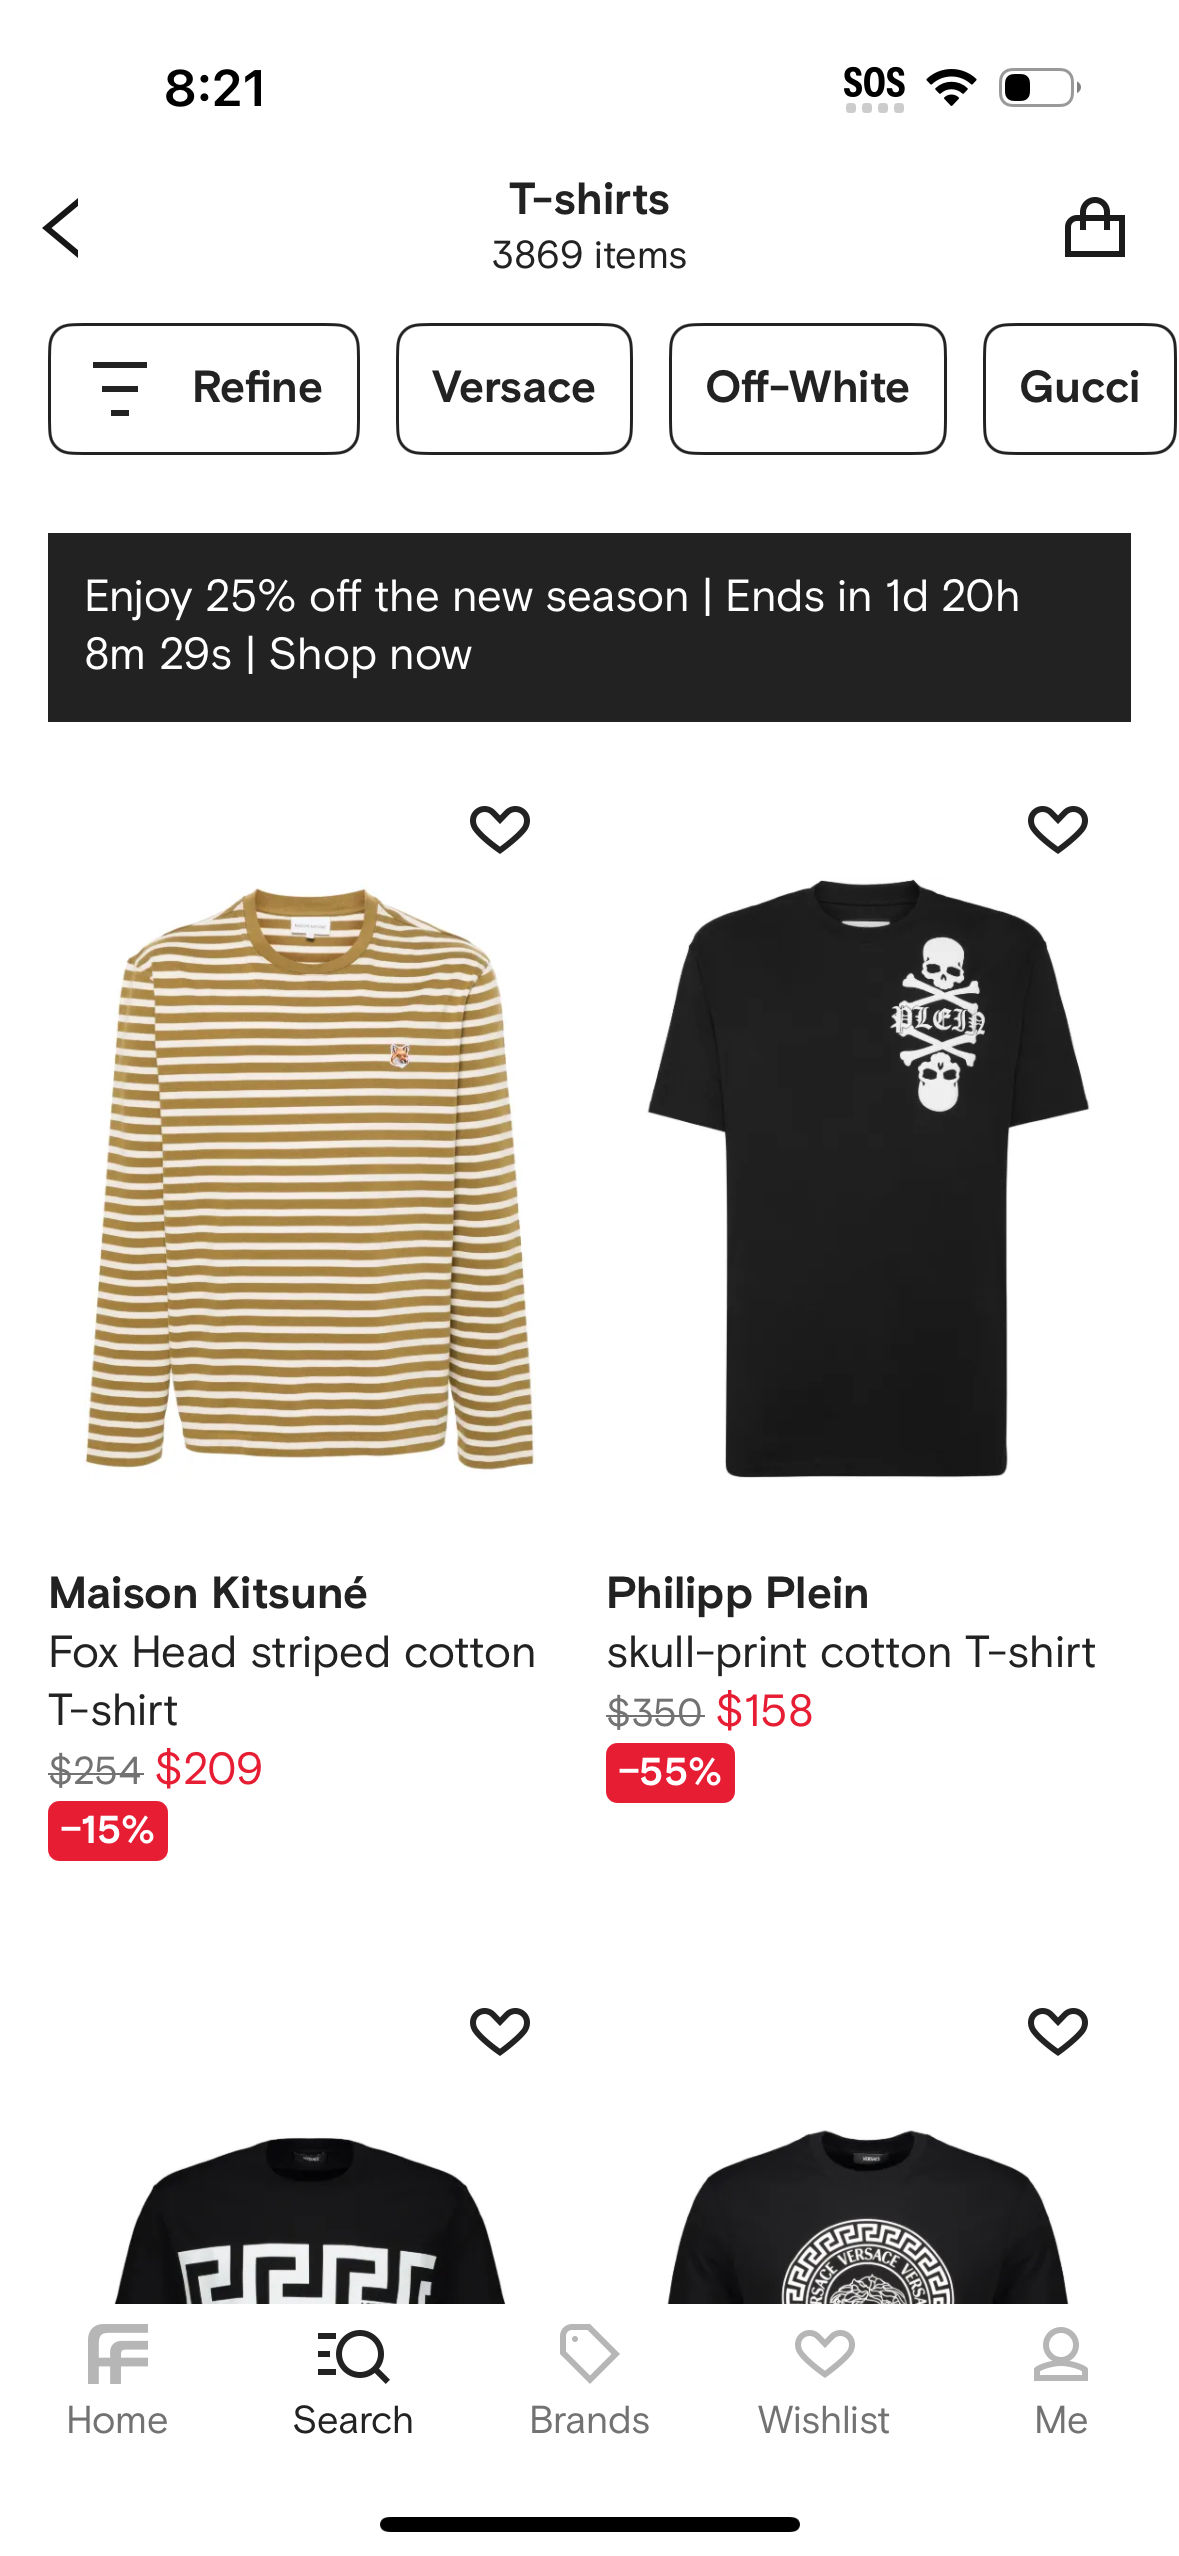Select the Gucci brand filter
Image resolution: width=1179 pixels, height=2556 pixels.
(1079, 388)
